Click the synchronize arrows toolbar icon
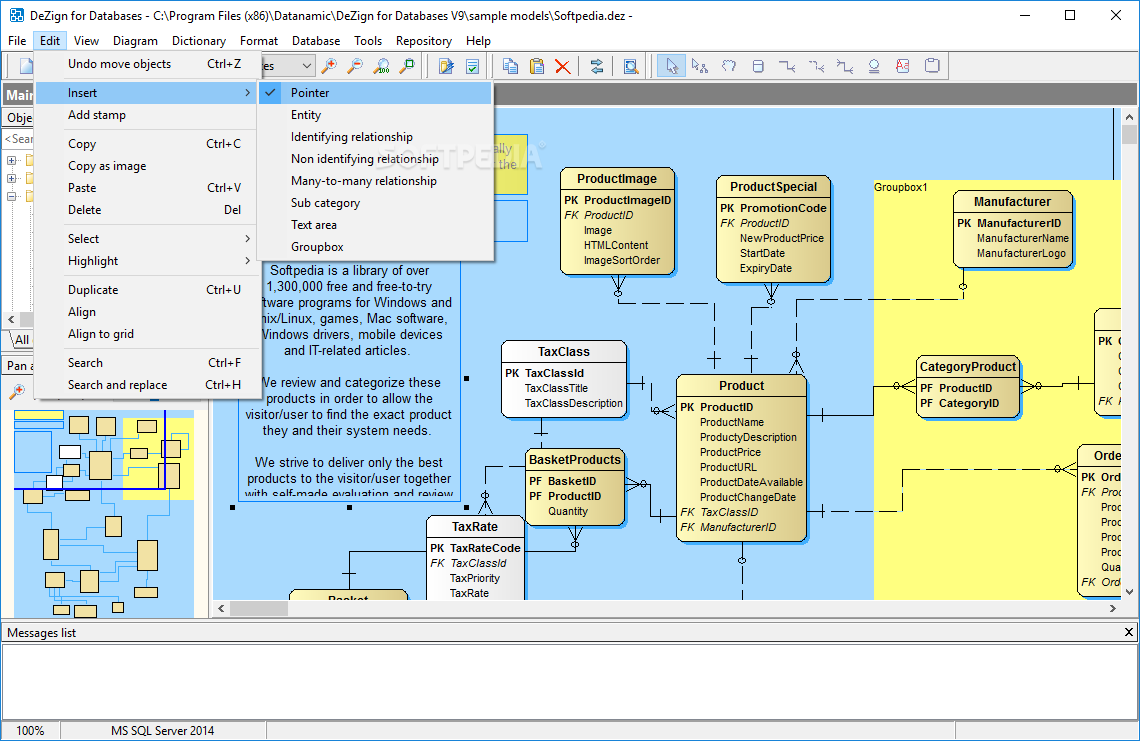Screen dimensions: 1140x741 (597, 66)
